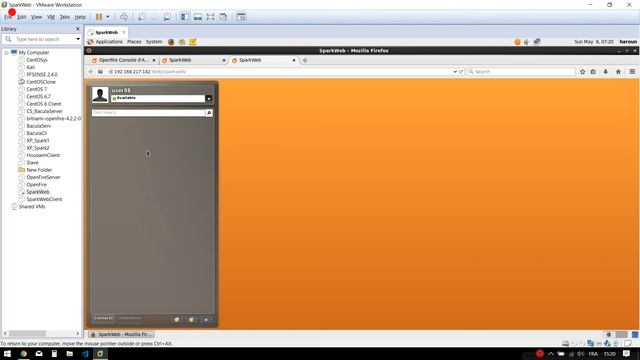Viewport: 640px width, 360px height.
Task: Open the guest System menu
Action: pyautogui.click(x=154, y=42)
